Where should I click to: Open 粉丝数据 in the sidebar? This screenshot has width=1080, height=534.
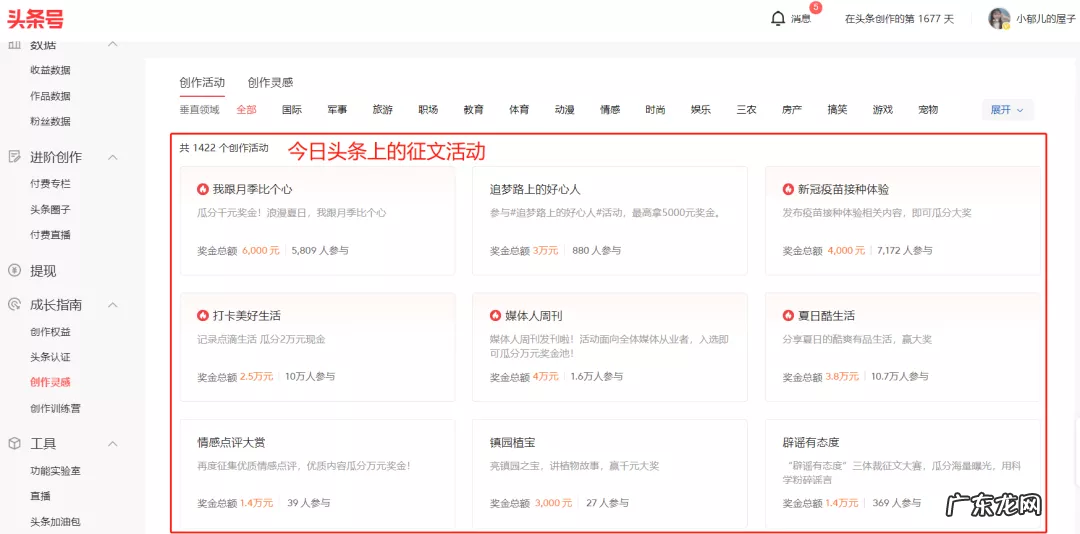coord(50,121)
